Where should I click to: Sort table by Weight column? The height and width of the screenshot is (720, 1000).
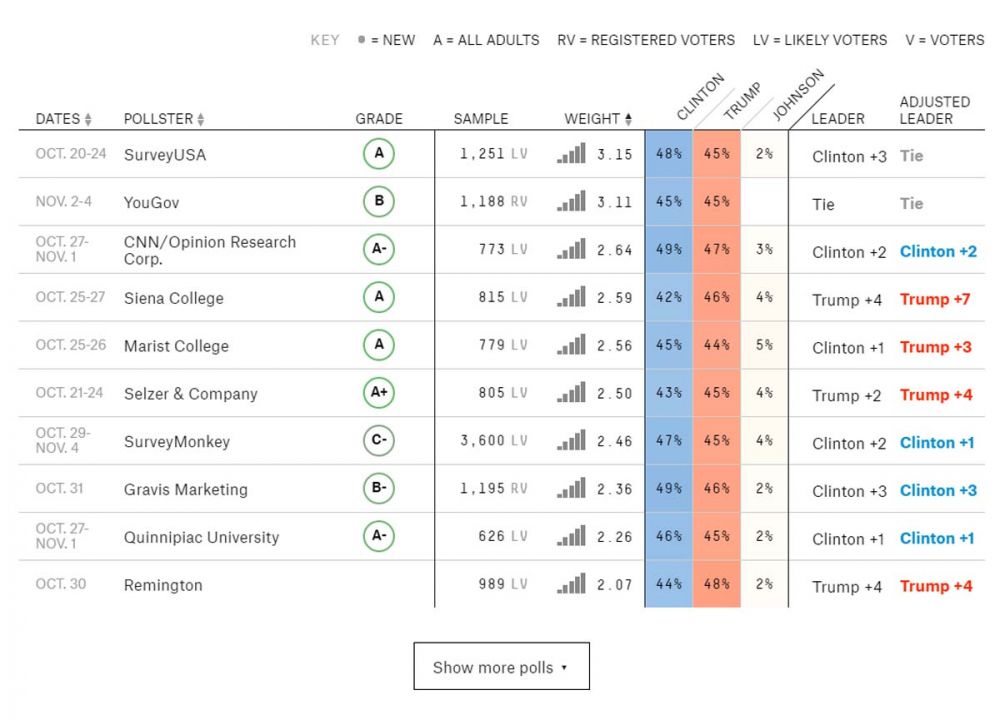pos(598,119)
